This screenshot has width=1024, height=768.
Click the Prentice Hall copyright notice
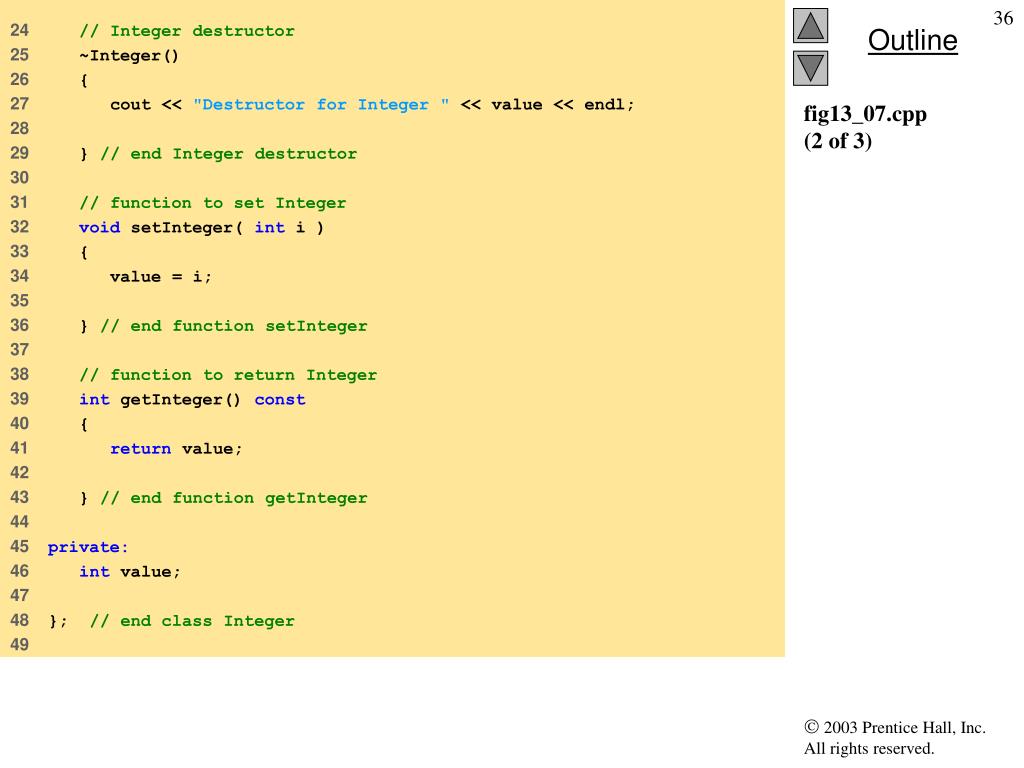pyautogui.click(x=894, y=738)
